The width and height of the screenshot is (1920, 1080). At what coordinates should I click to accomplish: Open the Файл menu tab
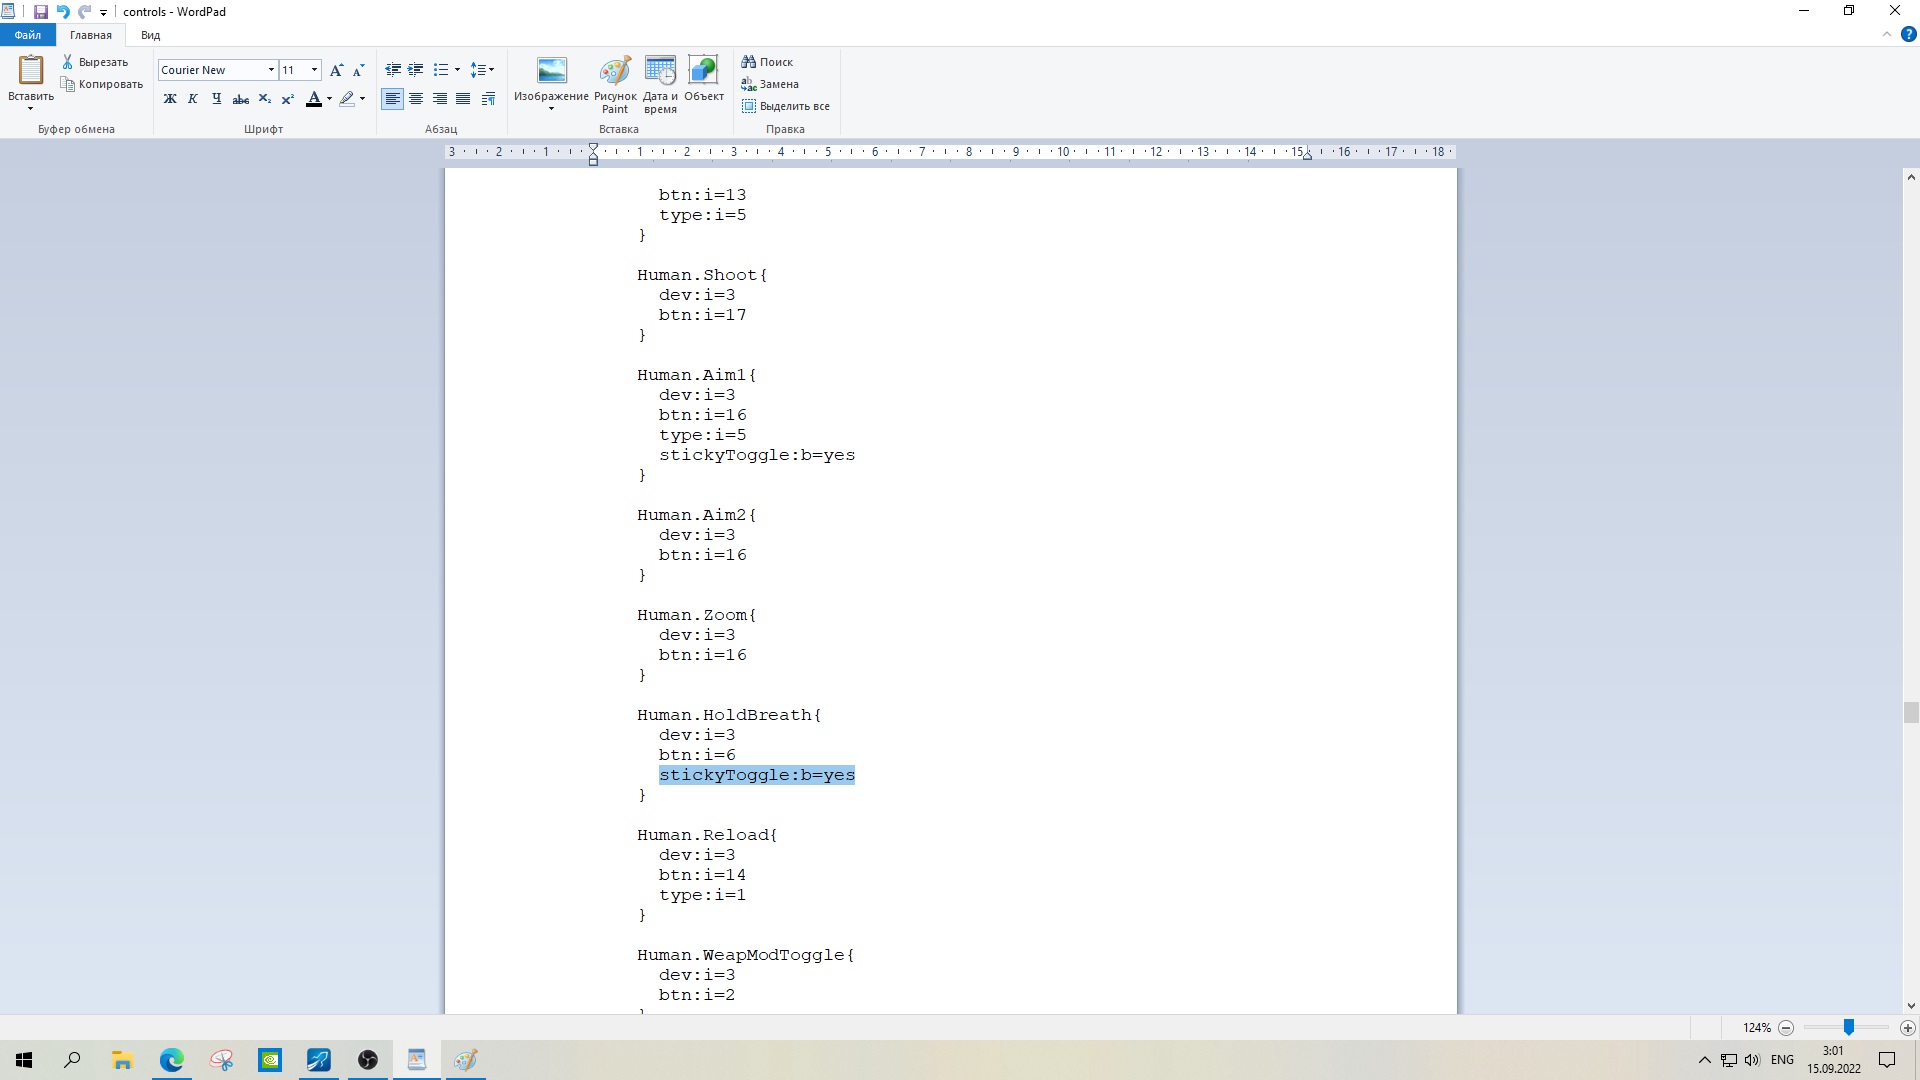click(27, 35)
